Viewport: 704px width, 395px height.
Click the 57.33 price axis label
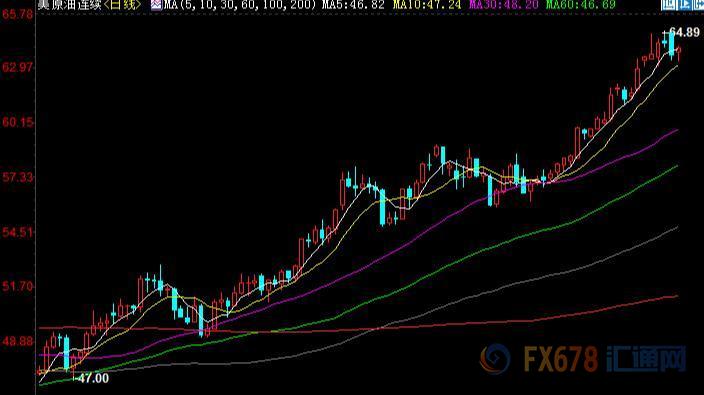18,177
